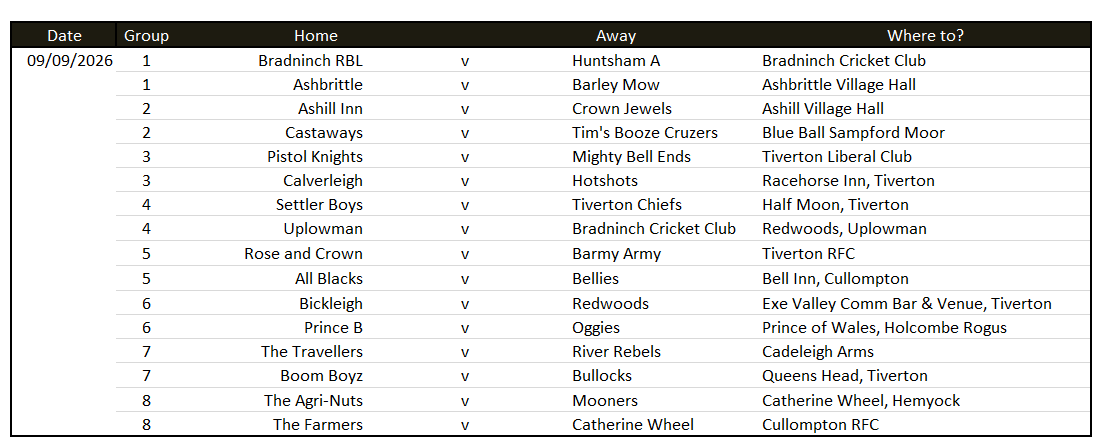This screenshot has width=1110, height=446.
Task: Click the Ashbrittle Village Hall venue cell
Action: tap(839, 85)
